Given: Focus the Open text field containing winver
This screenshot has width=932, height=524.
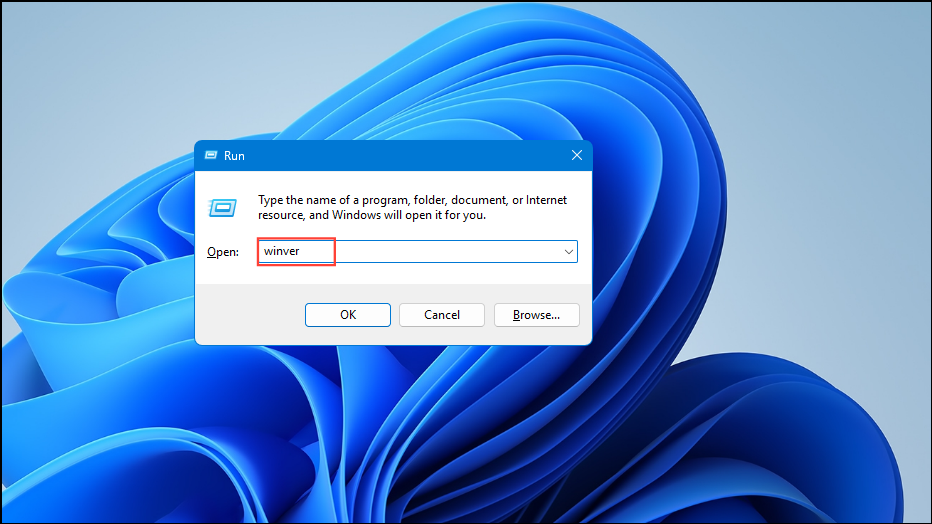Looking at the screenshot, I should 417,252.
